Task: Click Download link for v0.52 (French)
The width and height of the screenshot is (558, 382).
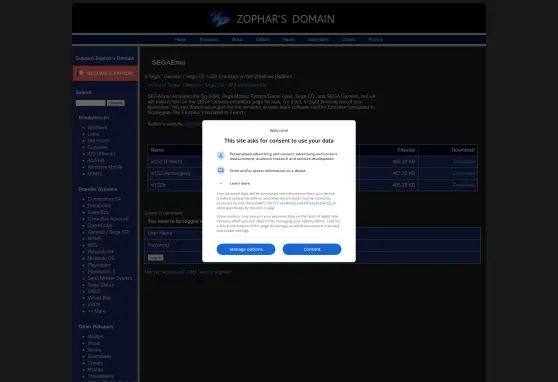Action: coord(464,162)
